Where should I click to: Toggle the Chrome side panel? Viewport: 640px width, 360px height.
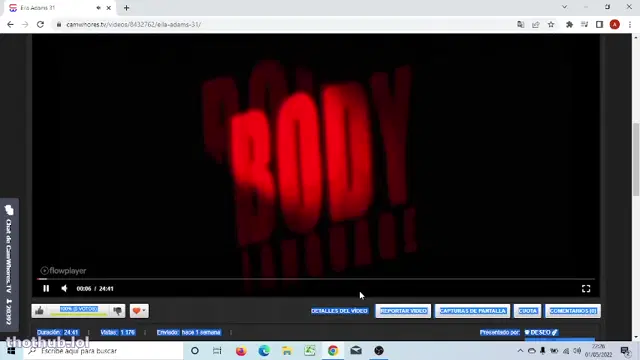[599, 24]
